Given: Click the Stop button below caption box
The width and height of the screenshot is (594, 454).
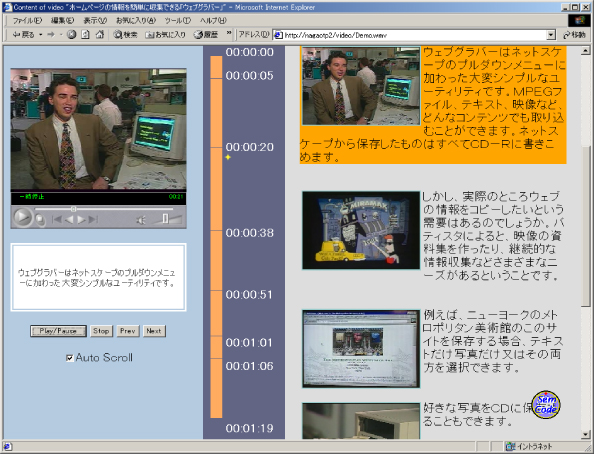Looking at the screenshot, I should pos(101,331).
